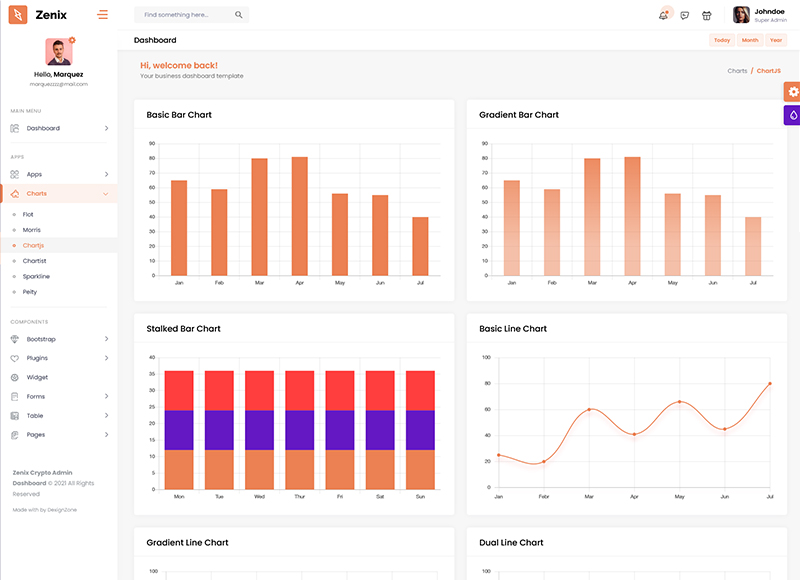
Task: Open the orange settings gear panel
Action: pyautogui.click(x=792, y=91)
